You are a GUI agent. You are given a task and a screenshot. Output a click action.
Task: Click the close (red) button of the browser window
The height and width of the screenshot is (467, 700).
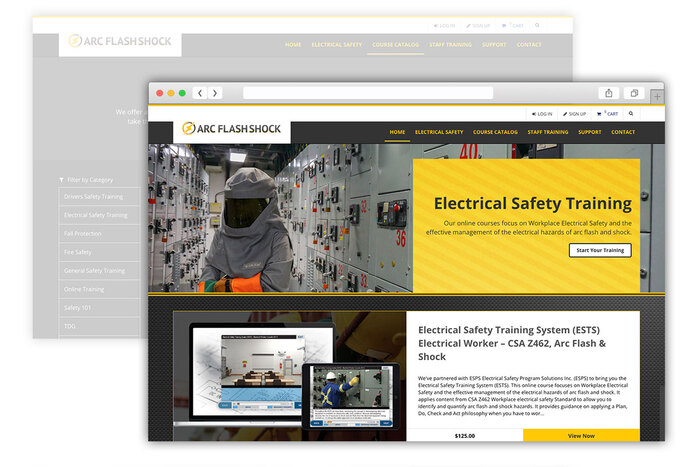pos(159,93)
